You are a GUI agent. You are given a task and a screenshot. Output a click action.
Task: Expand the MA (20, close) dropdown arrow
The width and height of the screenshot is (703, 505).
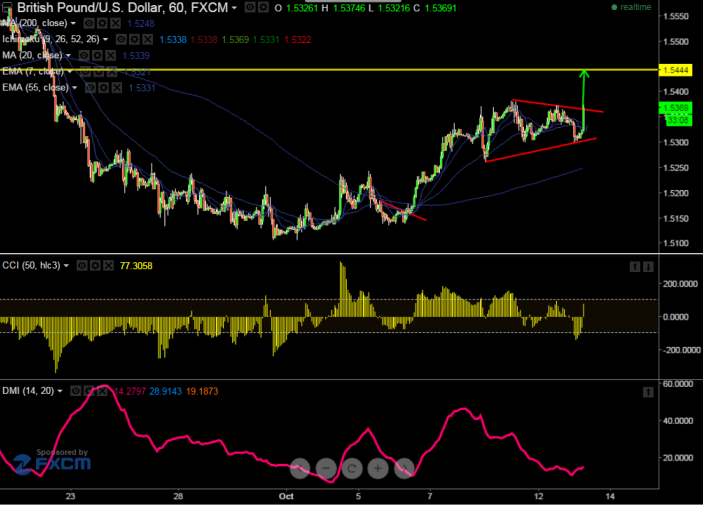pos(69,56)
